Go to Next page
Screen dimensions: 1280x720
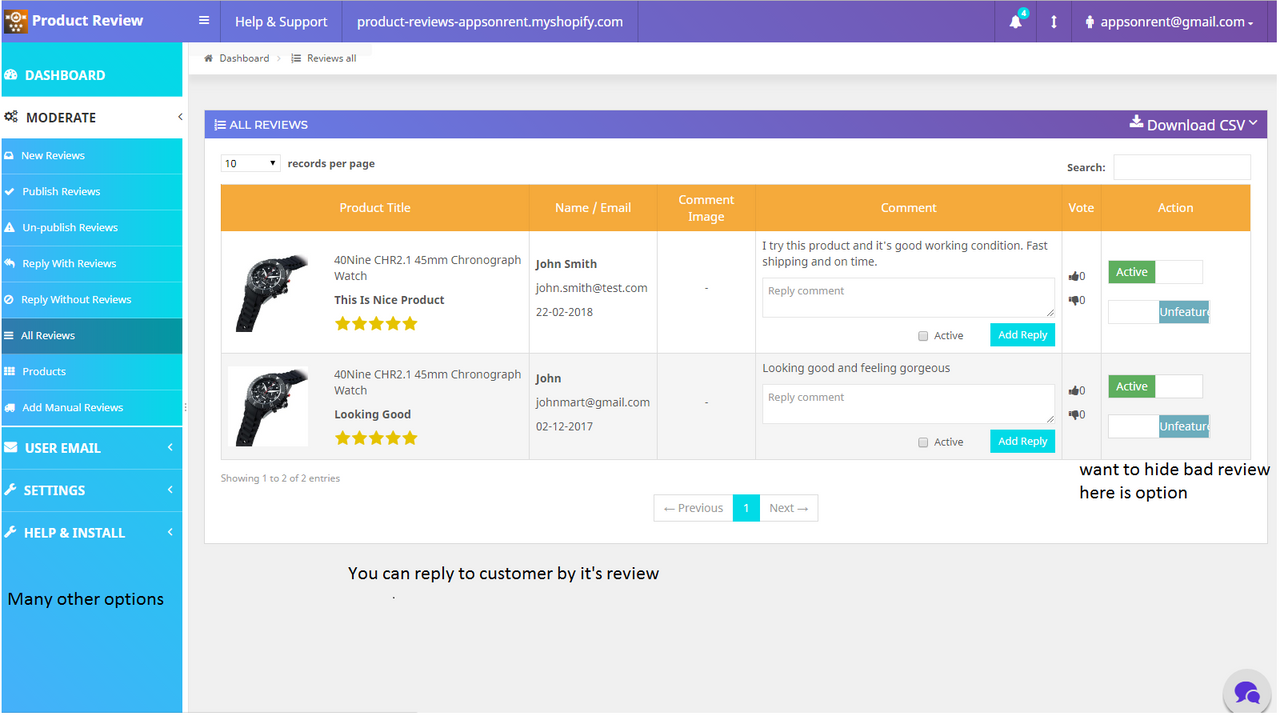pos(789,508)
